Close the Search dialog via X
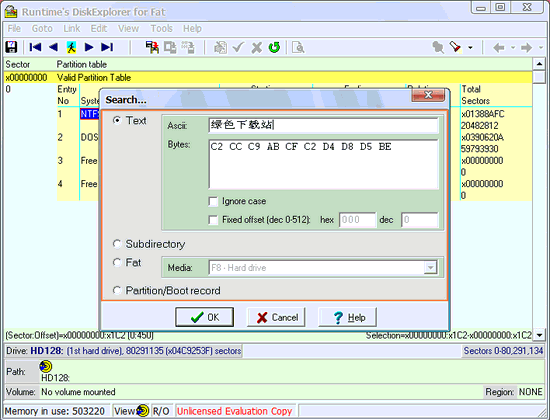 tap(428, 95)
